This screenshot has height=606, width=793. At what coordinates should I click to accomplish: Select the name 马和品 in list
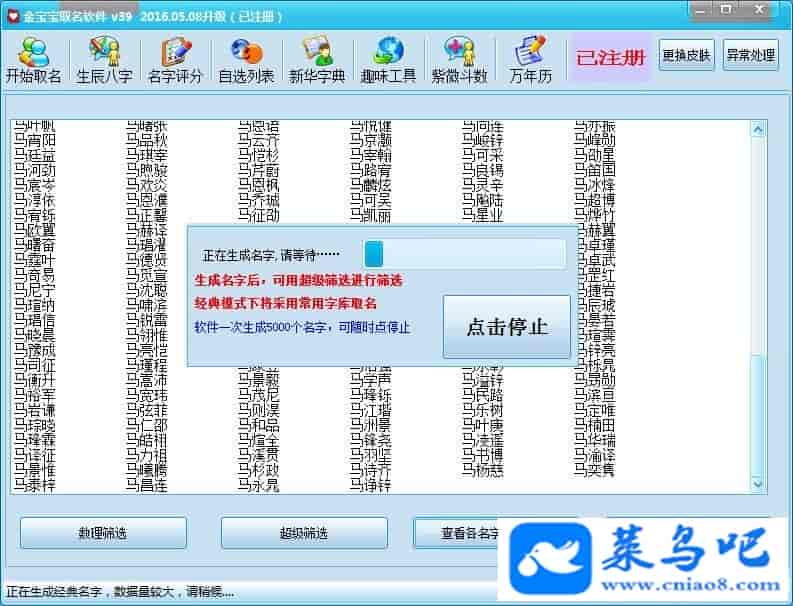coord(259,424)
